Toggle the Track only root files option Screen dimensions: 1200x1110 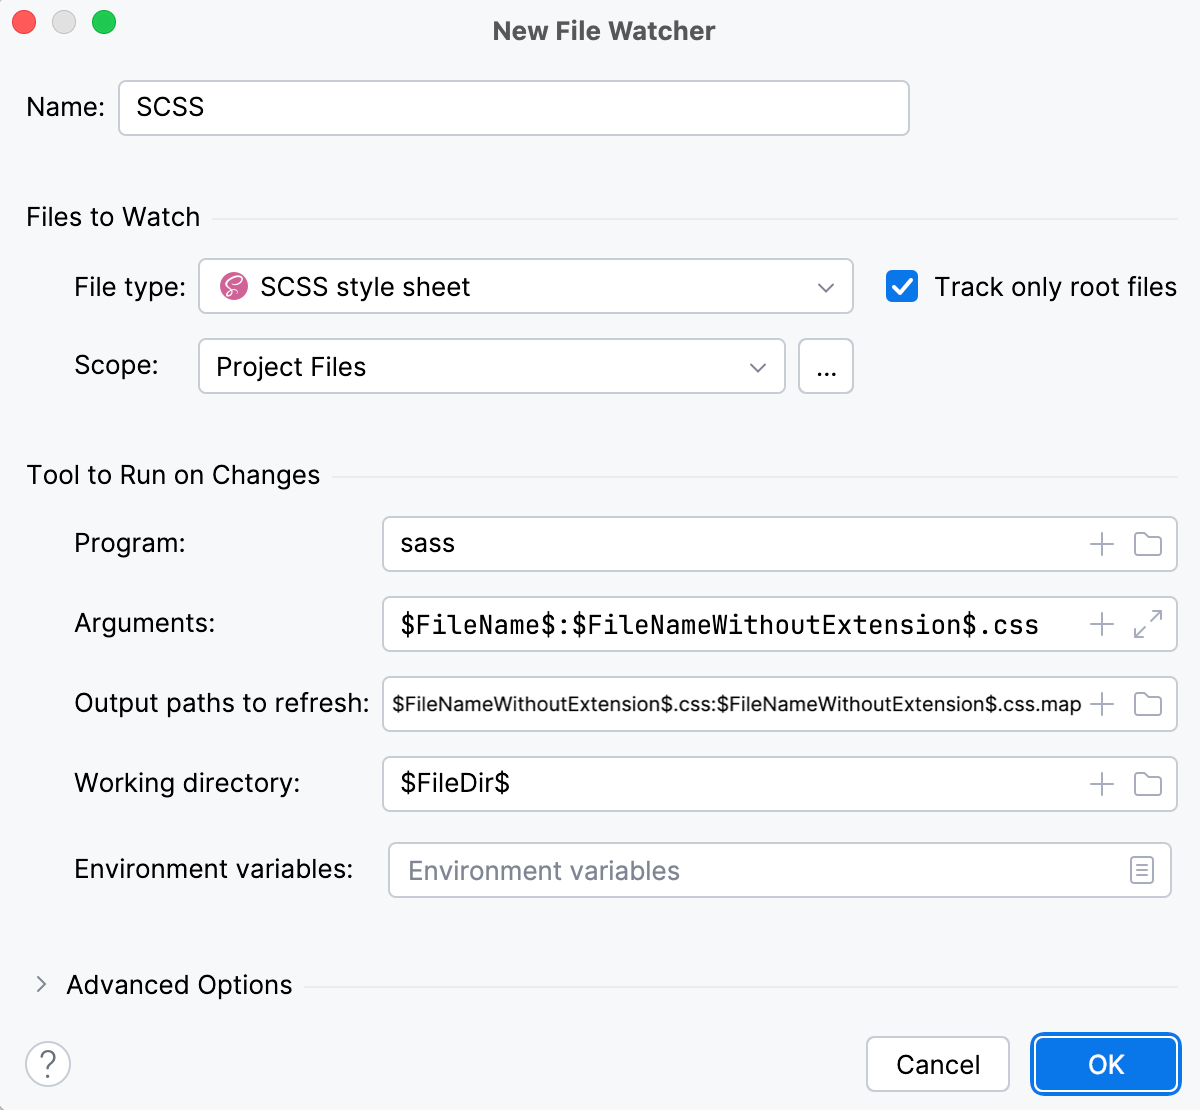click(x=901, y=287)
